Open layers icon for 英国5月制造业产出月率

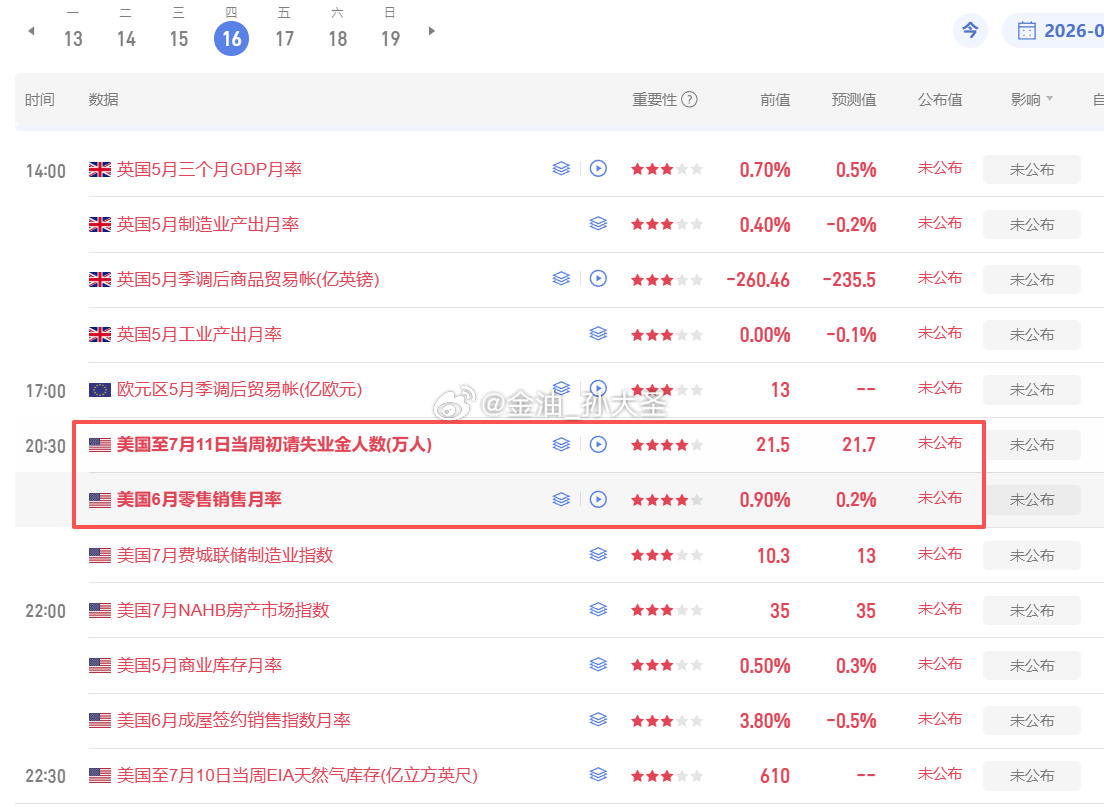coord(598,224)
